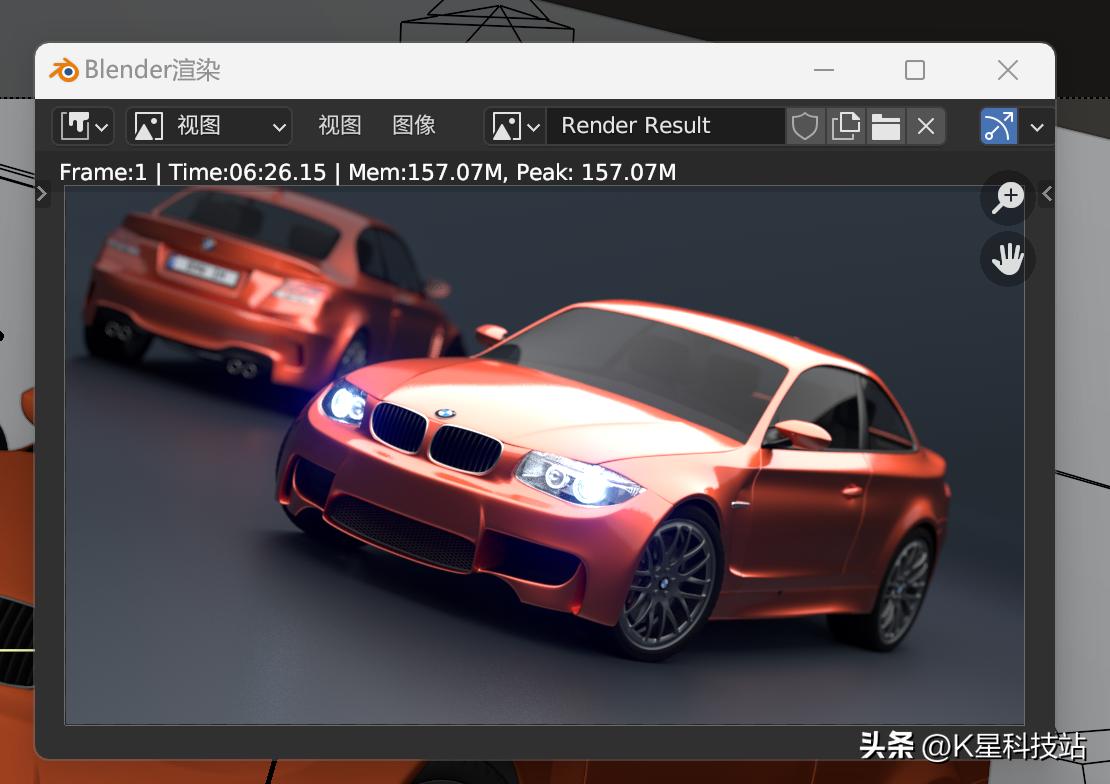Browse images with the image selector
The height and width of the screenshot is (784, 1110).
(x=515, y=127)
